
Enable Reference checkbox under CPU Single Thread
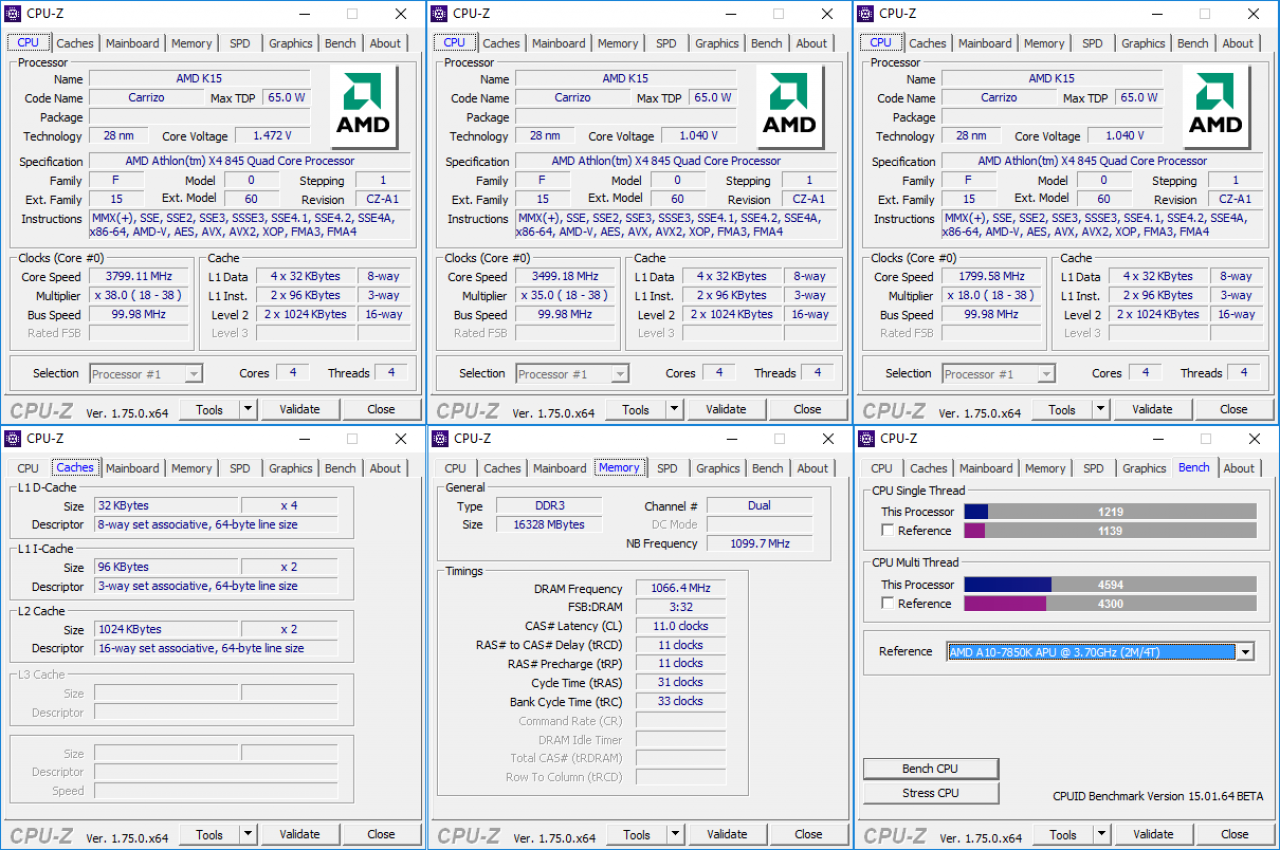[887, 531]
